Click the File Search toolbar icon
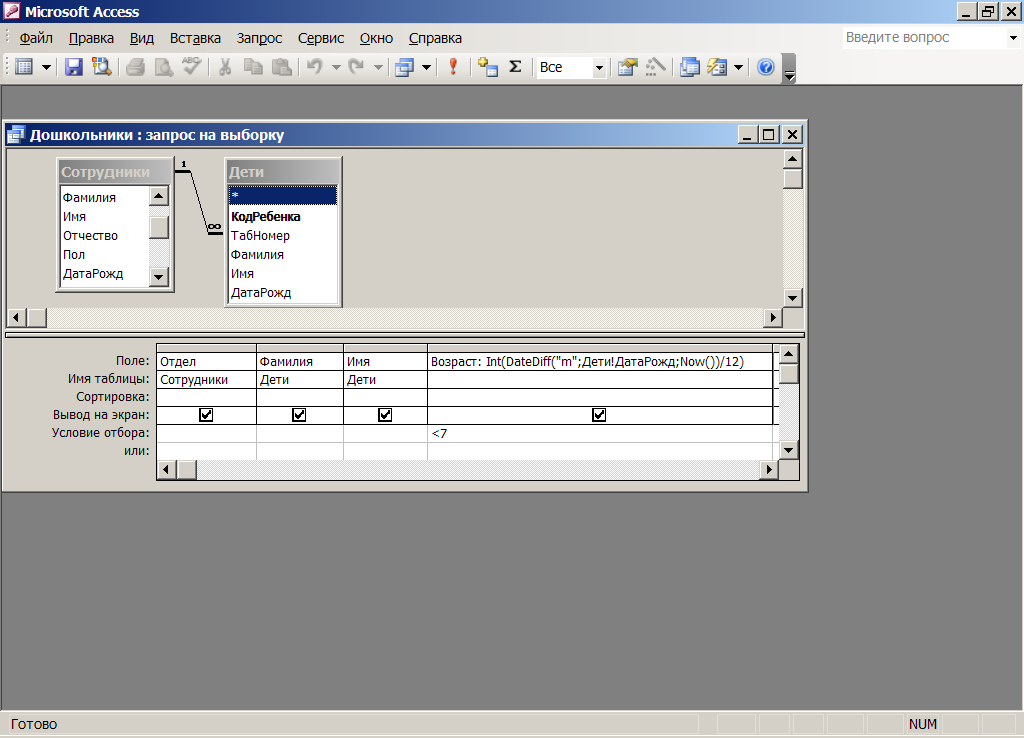 pos(102,67)
